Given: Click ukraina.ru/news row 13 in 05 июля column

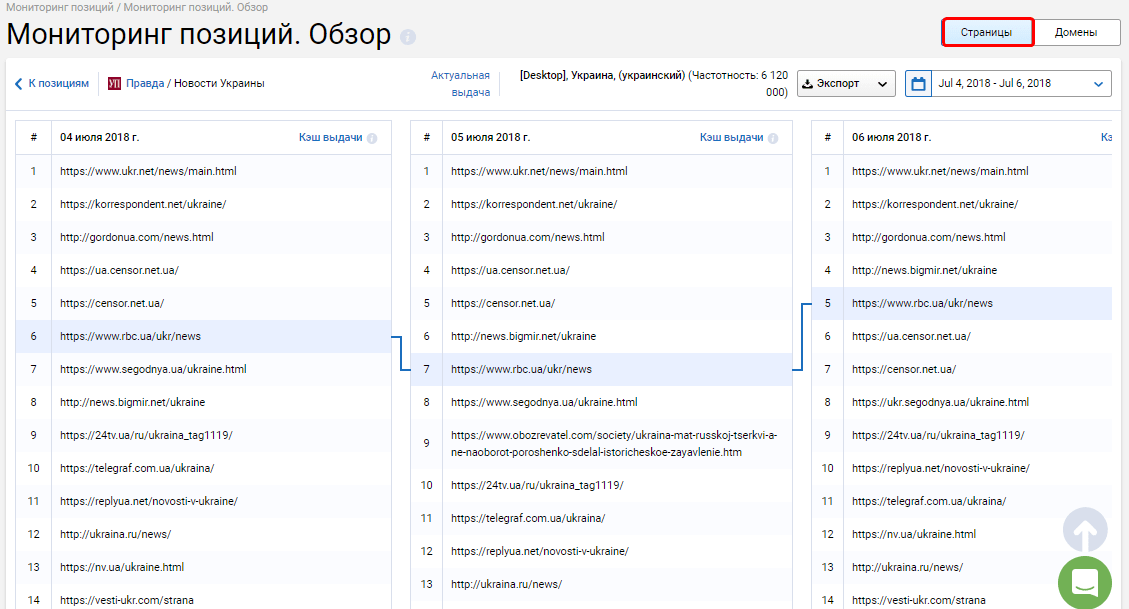Looking at the screenshot, I should pyautogui.click(x=506, y=585).
